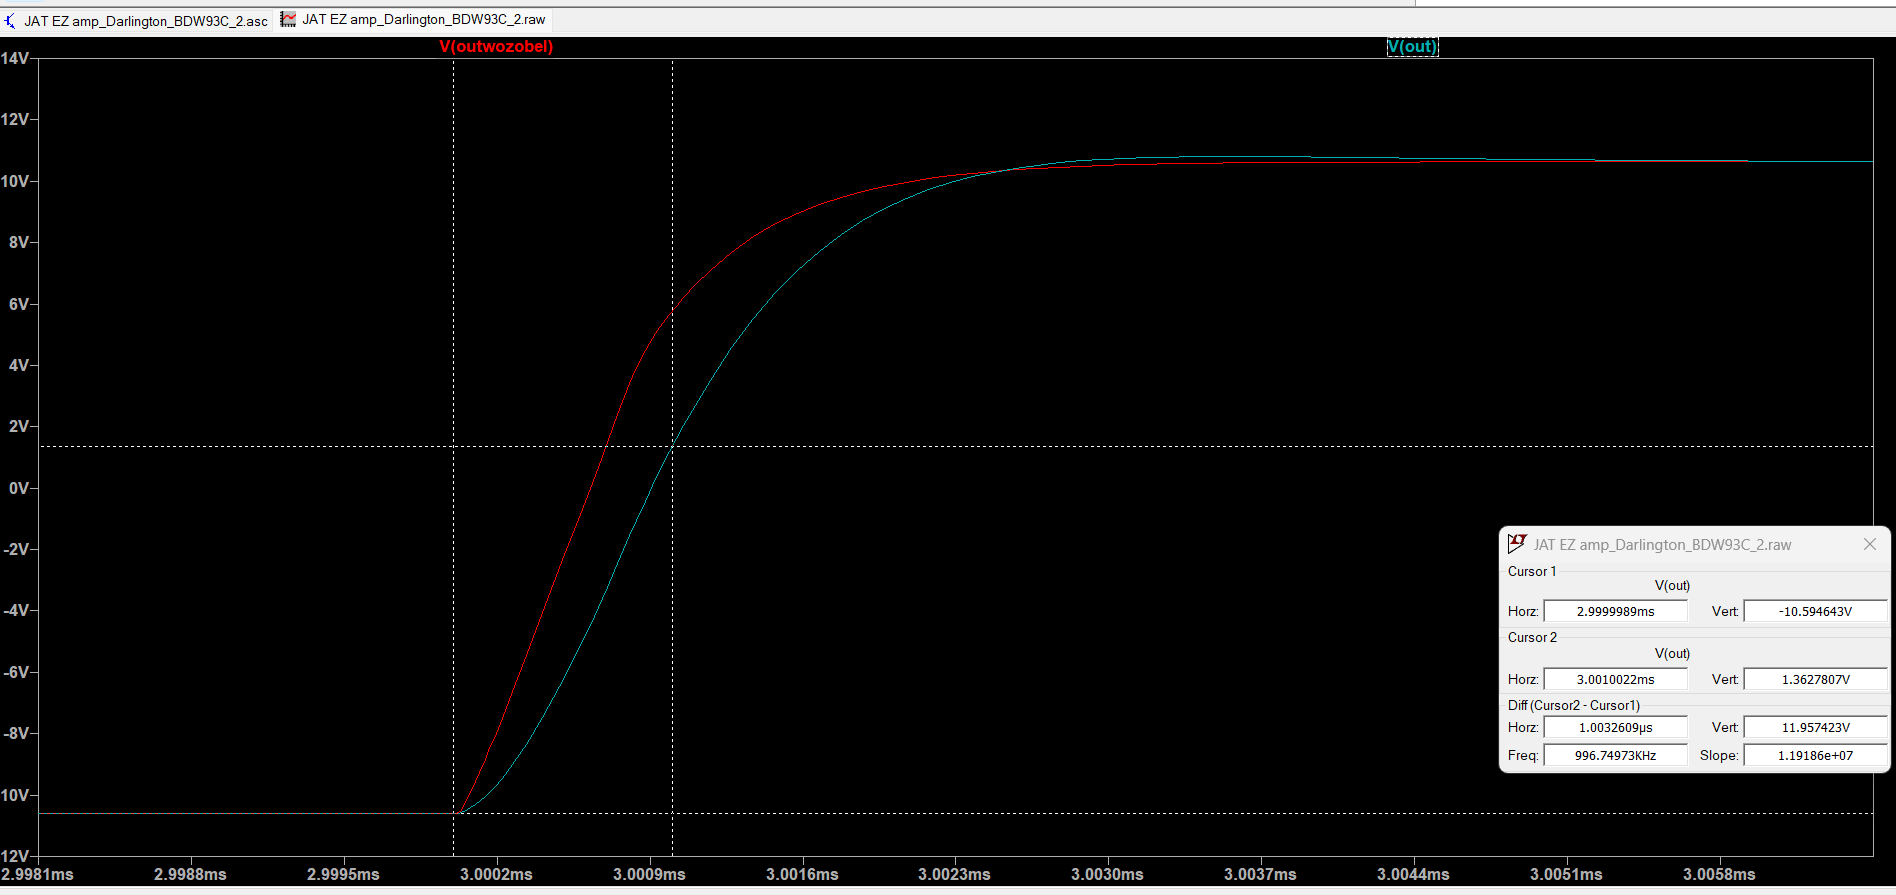1896x895 pixels.
Task: Click the 14V vertical axis label
Action: (15, 58)
